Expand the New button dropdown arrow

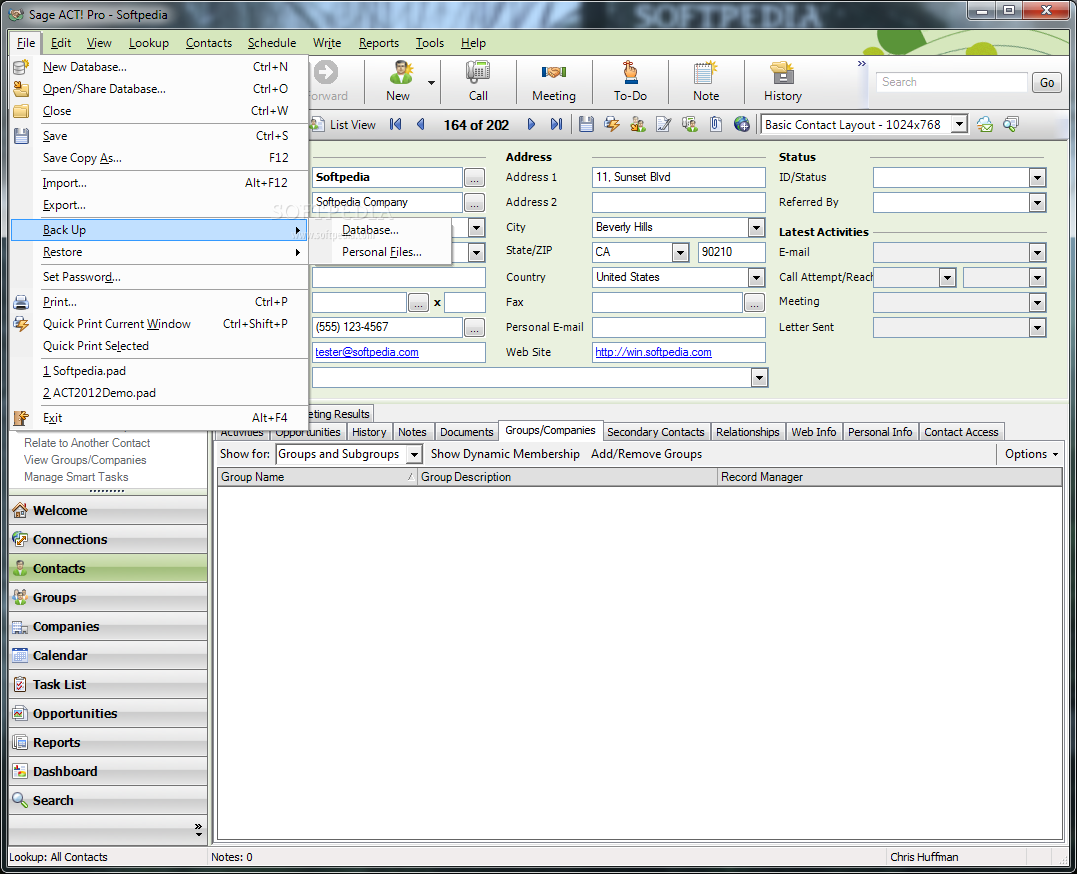point(431,82)
